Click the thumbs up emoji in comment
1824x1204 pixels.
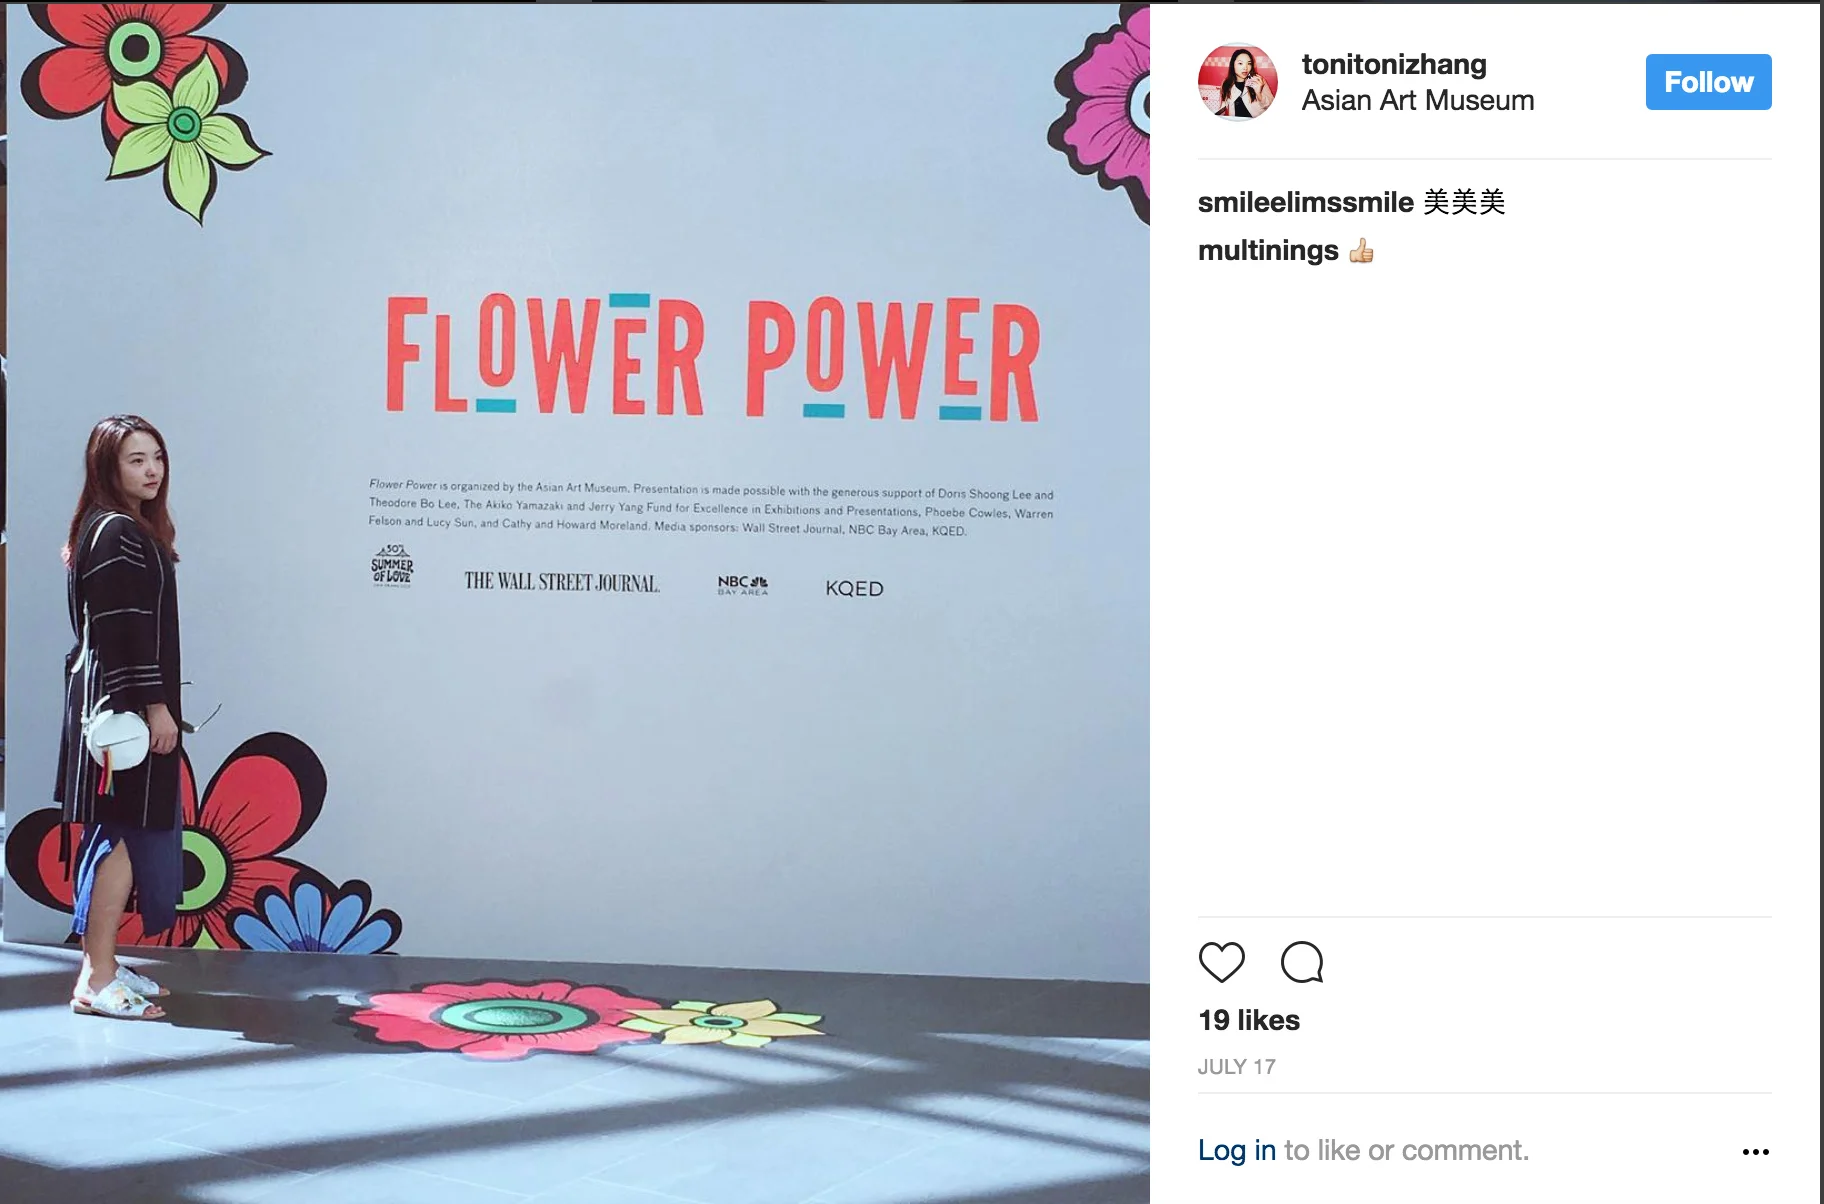(x=1361, y=251)
